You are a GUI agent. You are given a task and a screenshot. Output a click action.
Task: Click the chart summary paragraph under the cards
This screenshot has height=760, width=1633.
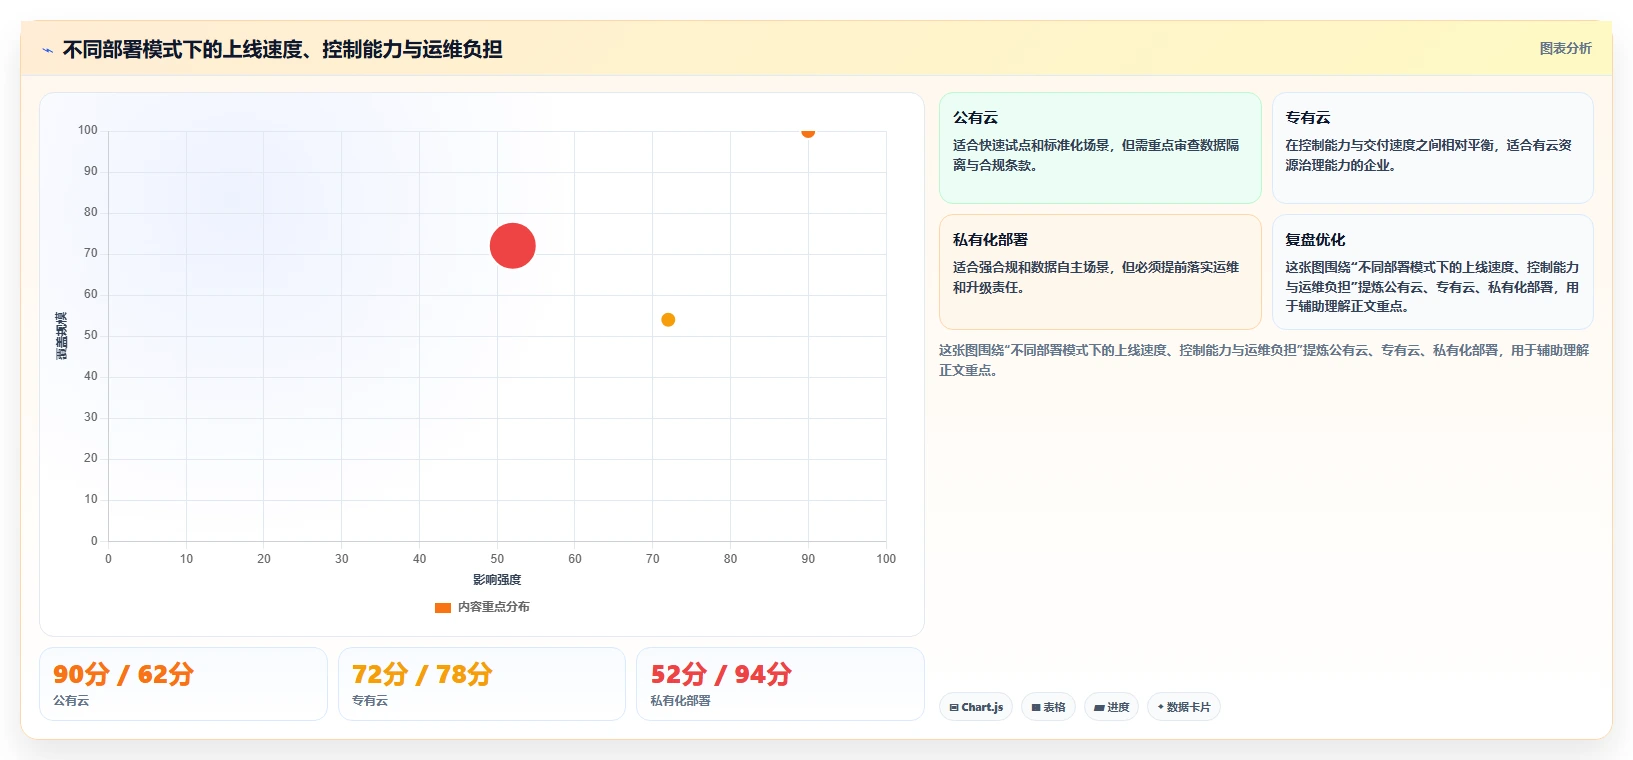1264,360
